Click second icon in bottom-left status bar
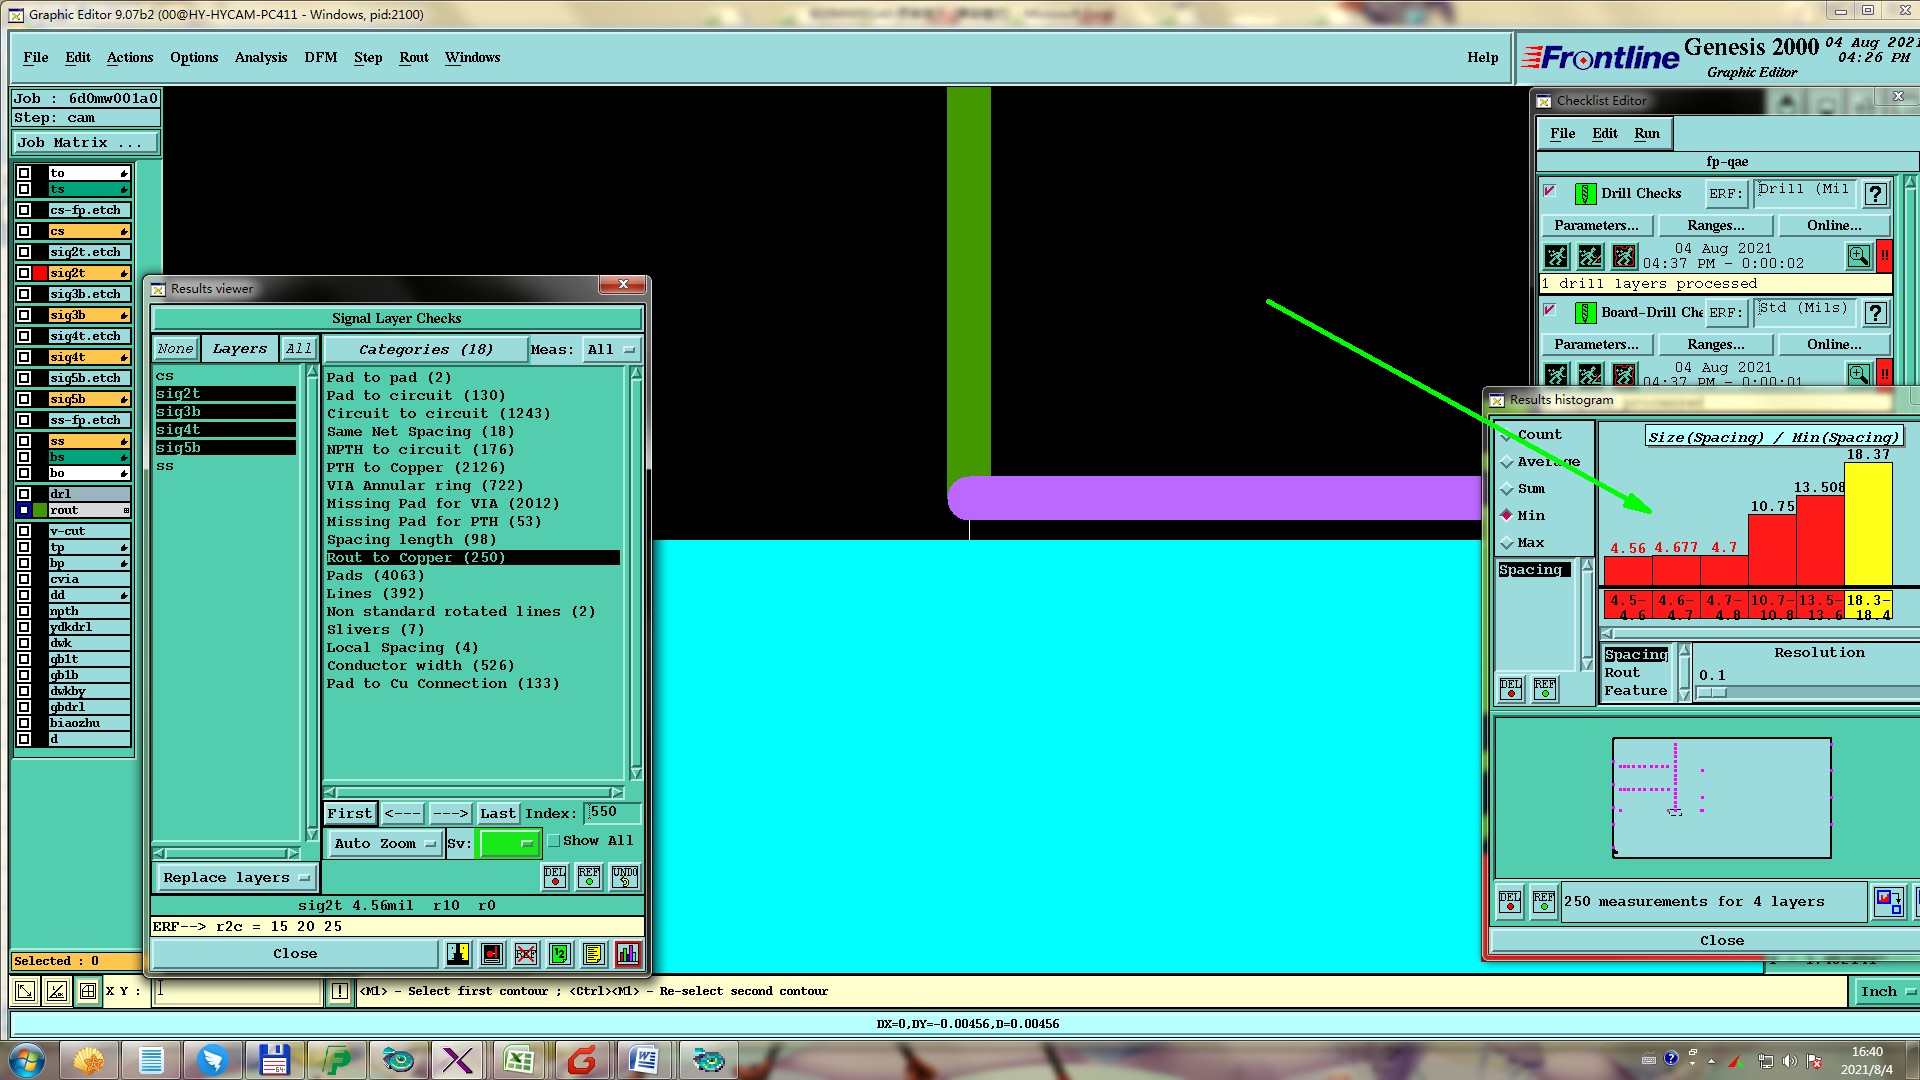 [57, 991]
